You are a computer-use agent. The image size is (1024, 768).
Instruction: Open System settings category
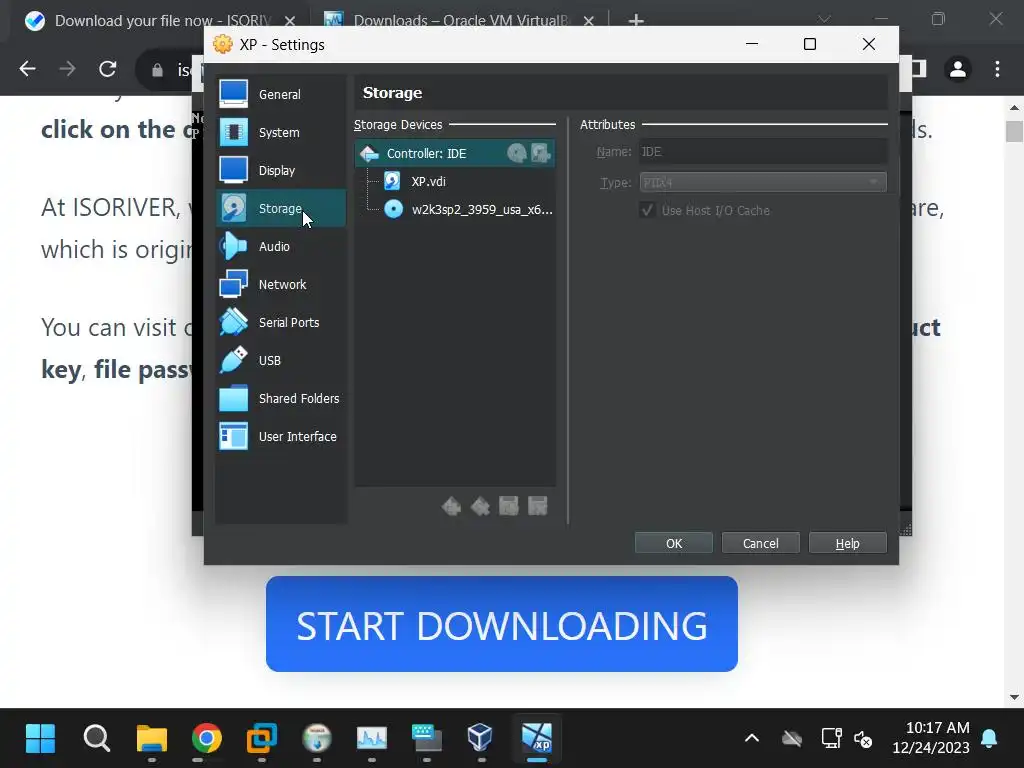pos(281,133)
